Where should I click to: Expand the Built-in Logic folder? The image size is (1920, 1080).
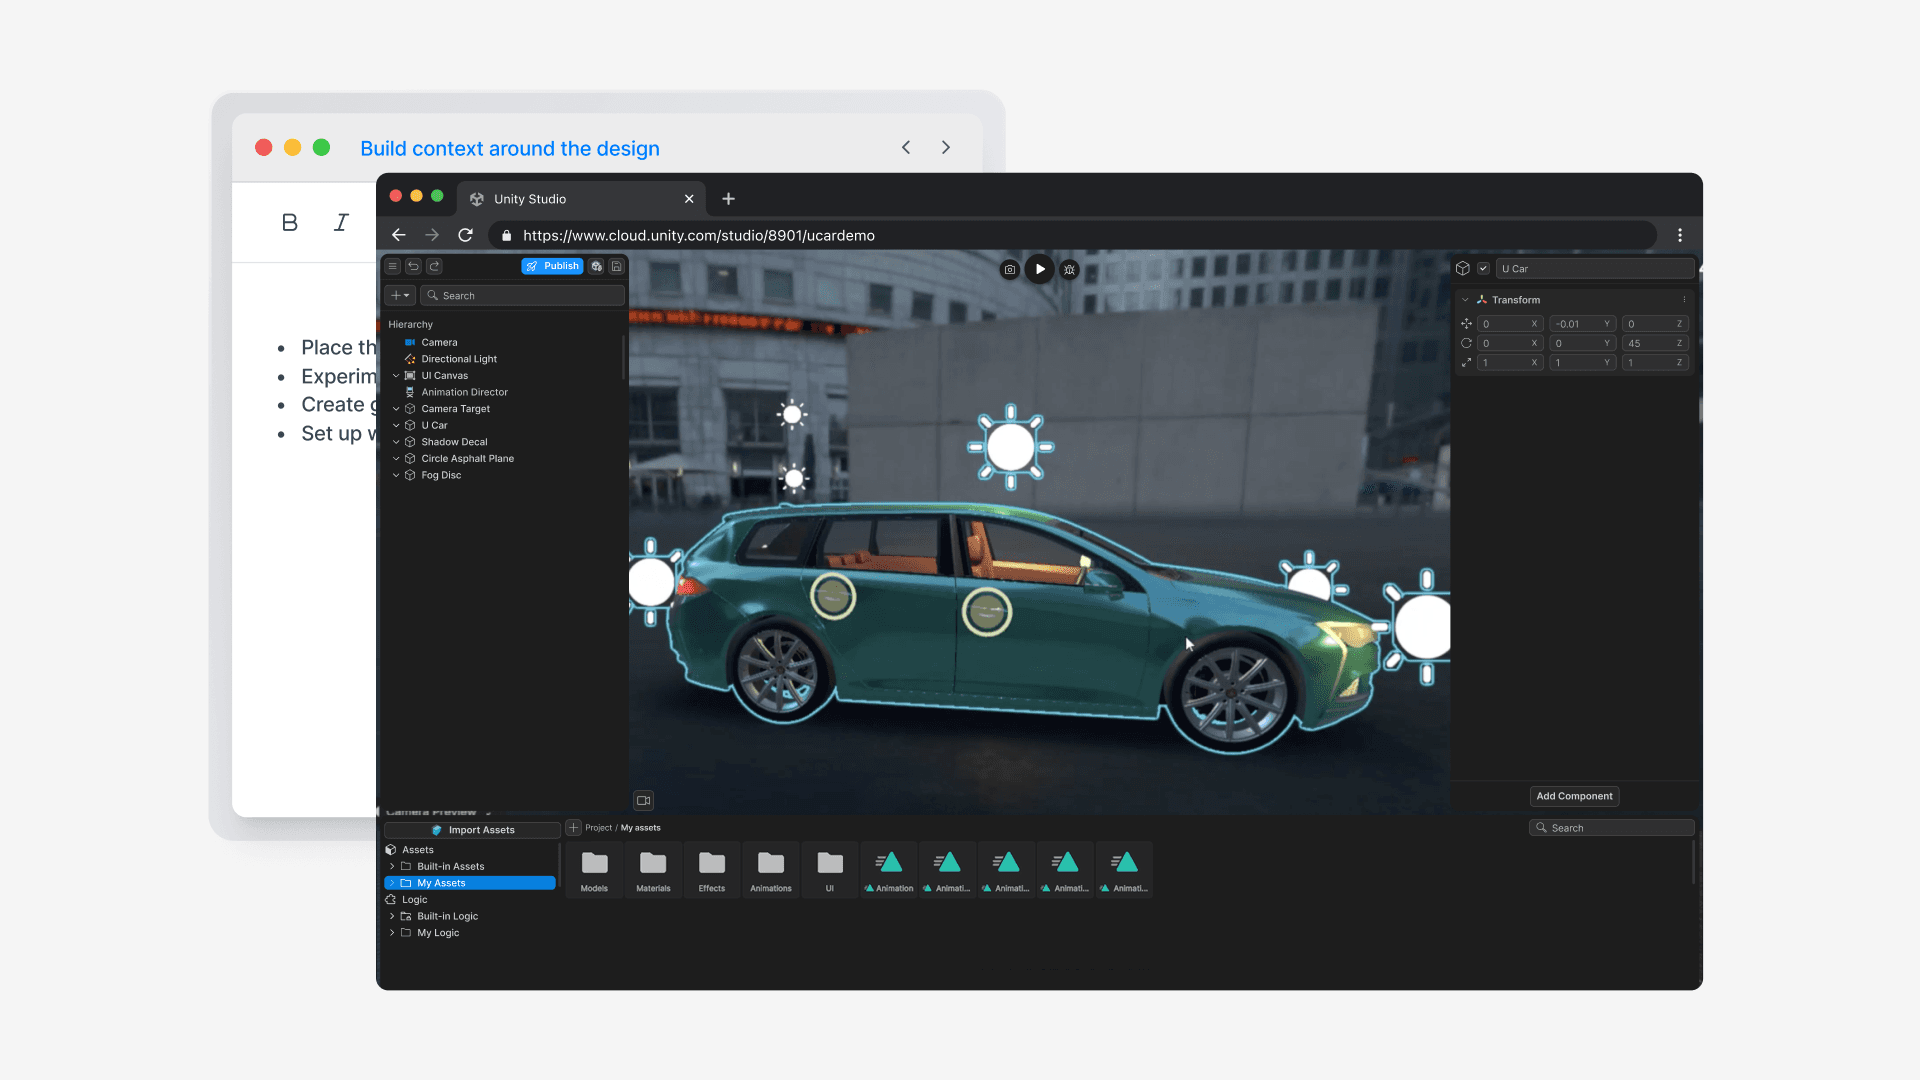pyautogui.click(x=392, y=916)
